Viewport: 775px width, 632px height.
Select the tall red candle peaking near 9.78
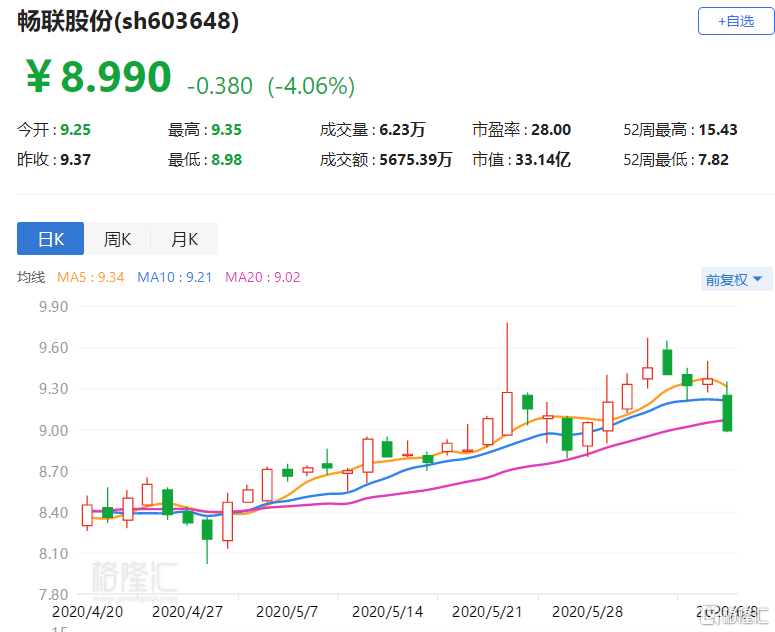[x=507, y=414]
